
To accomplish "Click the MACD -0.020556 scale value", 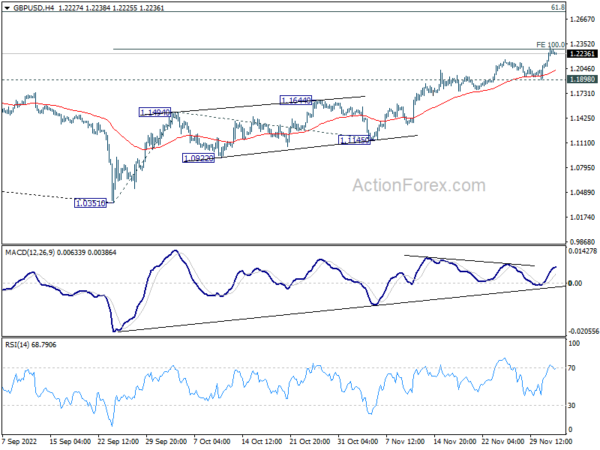I will point(583,331).
